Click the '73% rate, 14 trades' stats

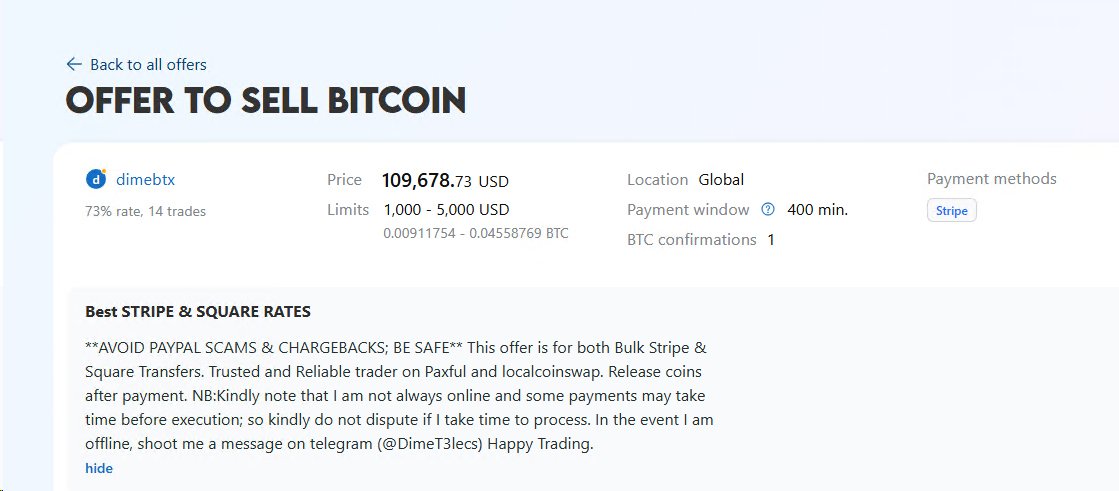[x=145, y=211]
